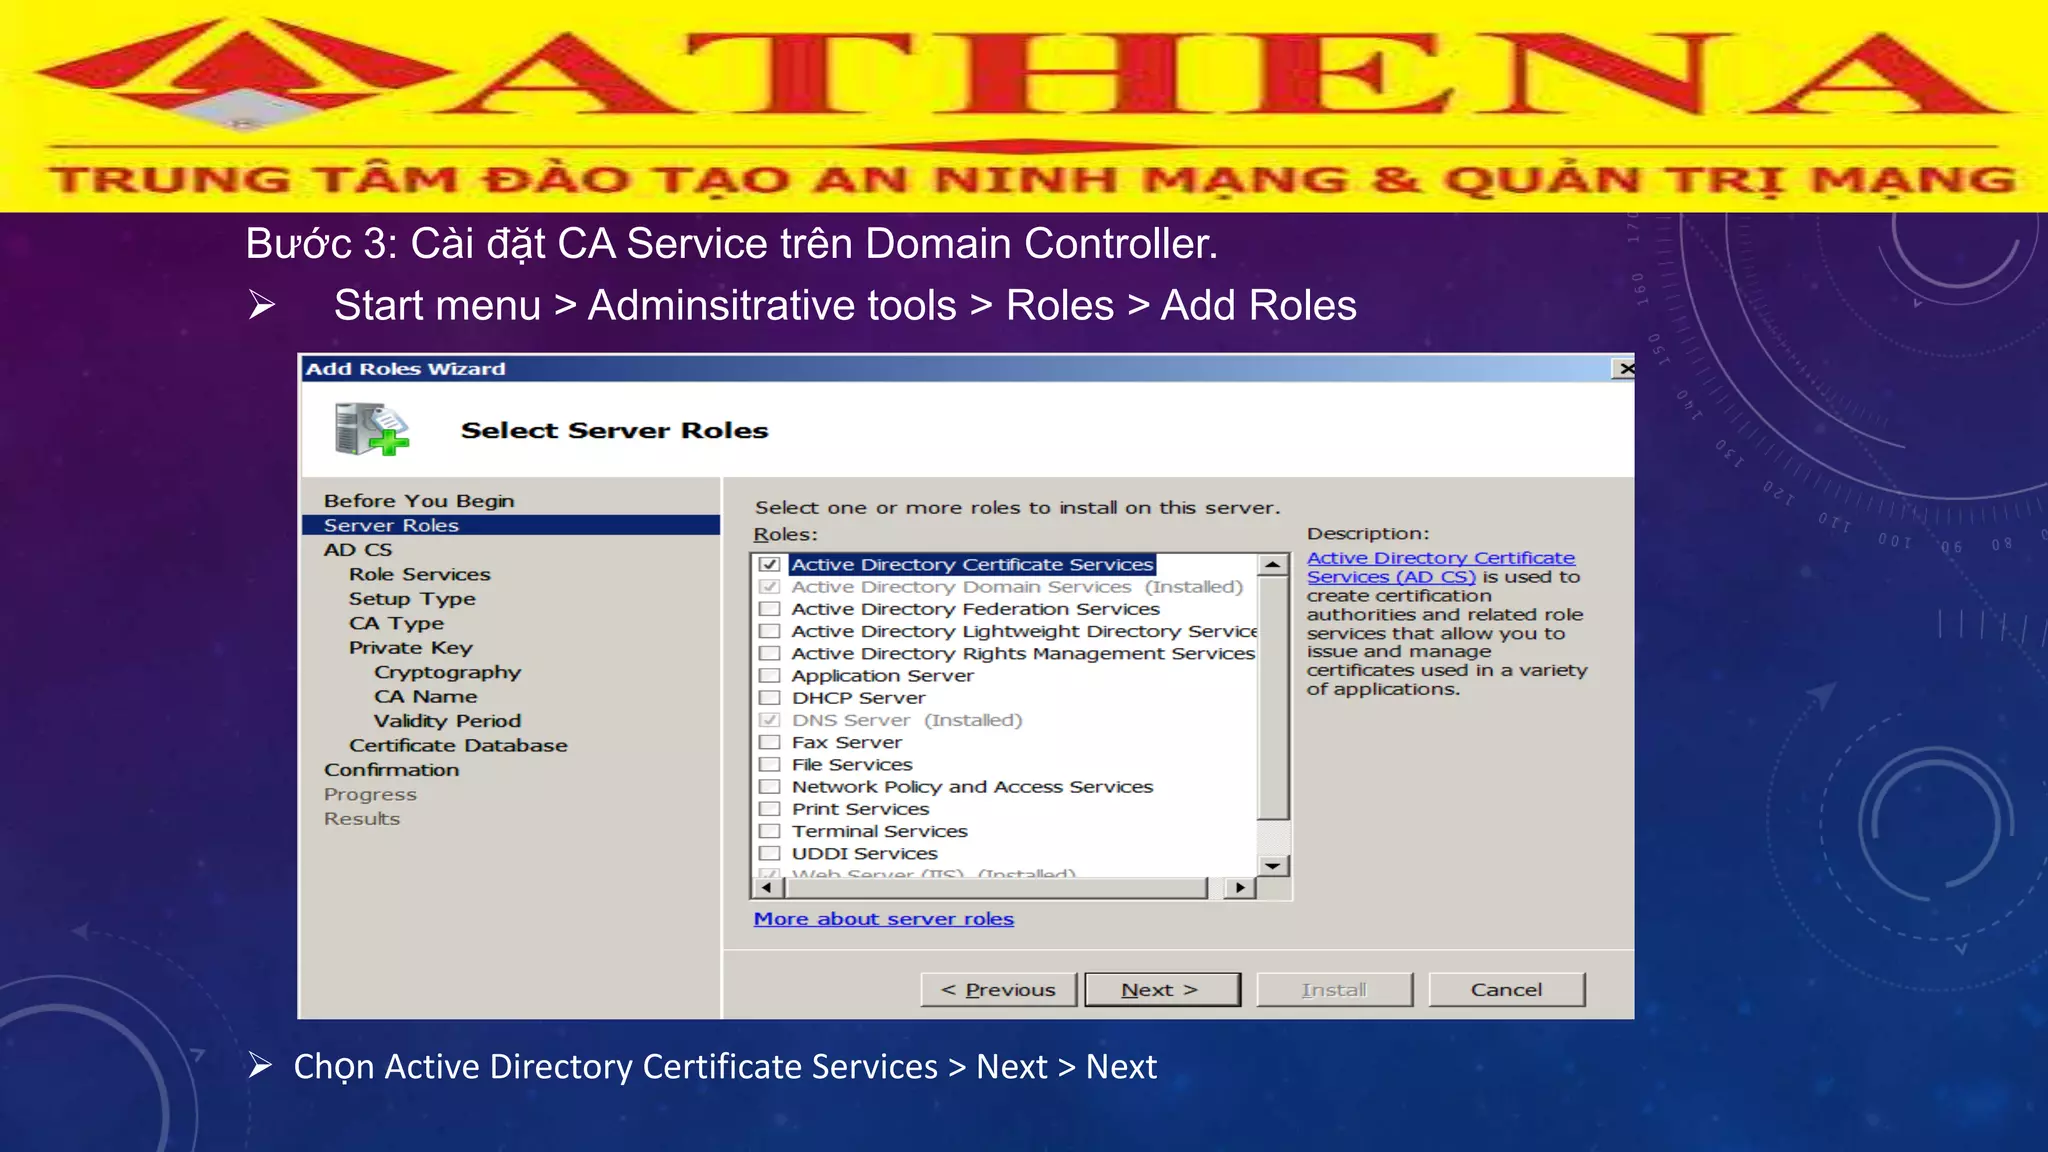Check Active Directory Lightweight Directory Services

[769, 631]
